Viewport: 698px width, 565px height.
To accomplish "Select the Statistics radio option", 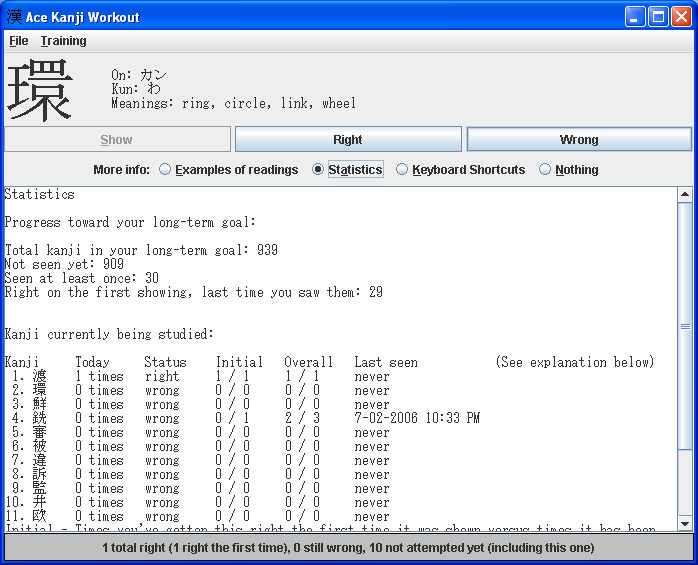I will pyautogui.click(x=318, y=170).
